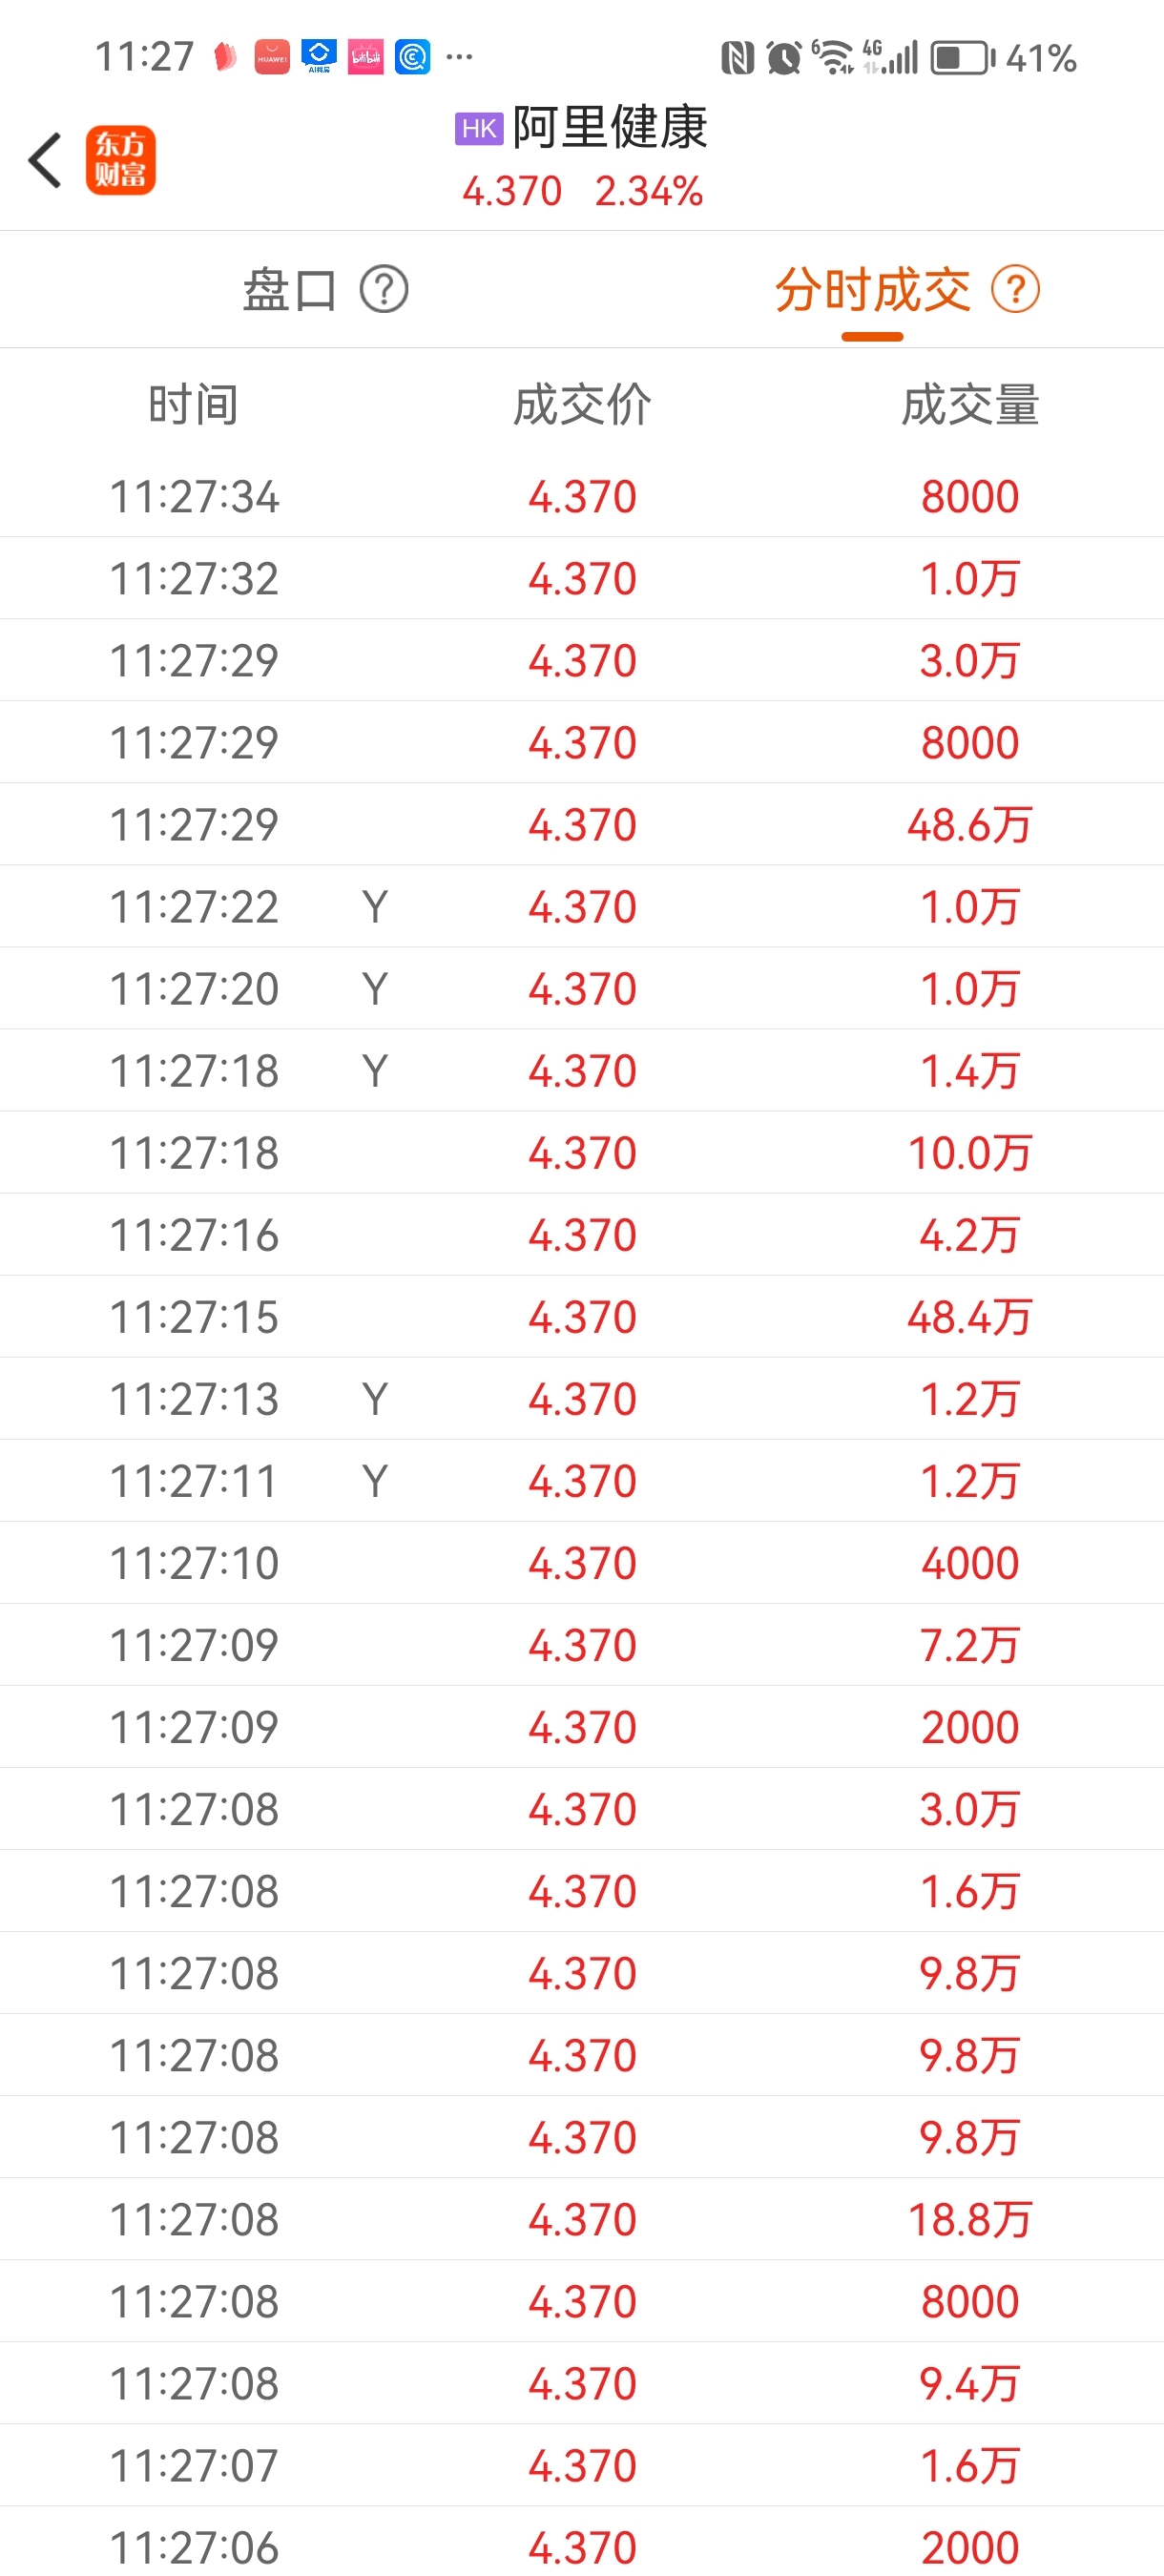Open the Huawei notification icon
The height and width of the screenshot is (2576, 1164).
coord(272,57)
